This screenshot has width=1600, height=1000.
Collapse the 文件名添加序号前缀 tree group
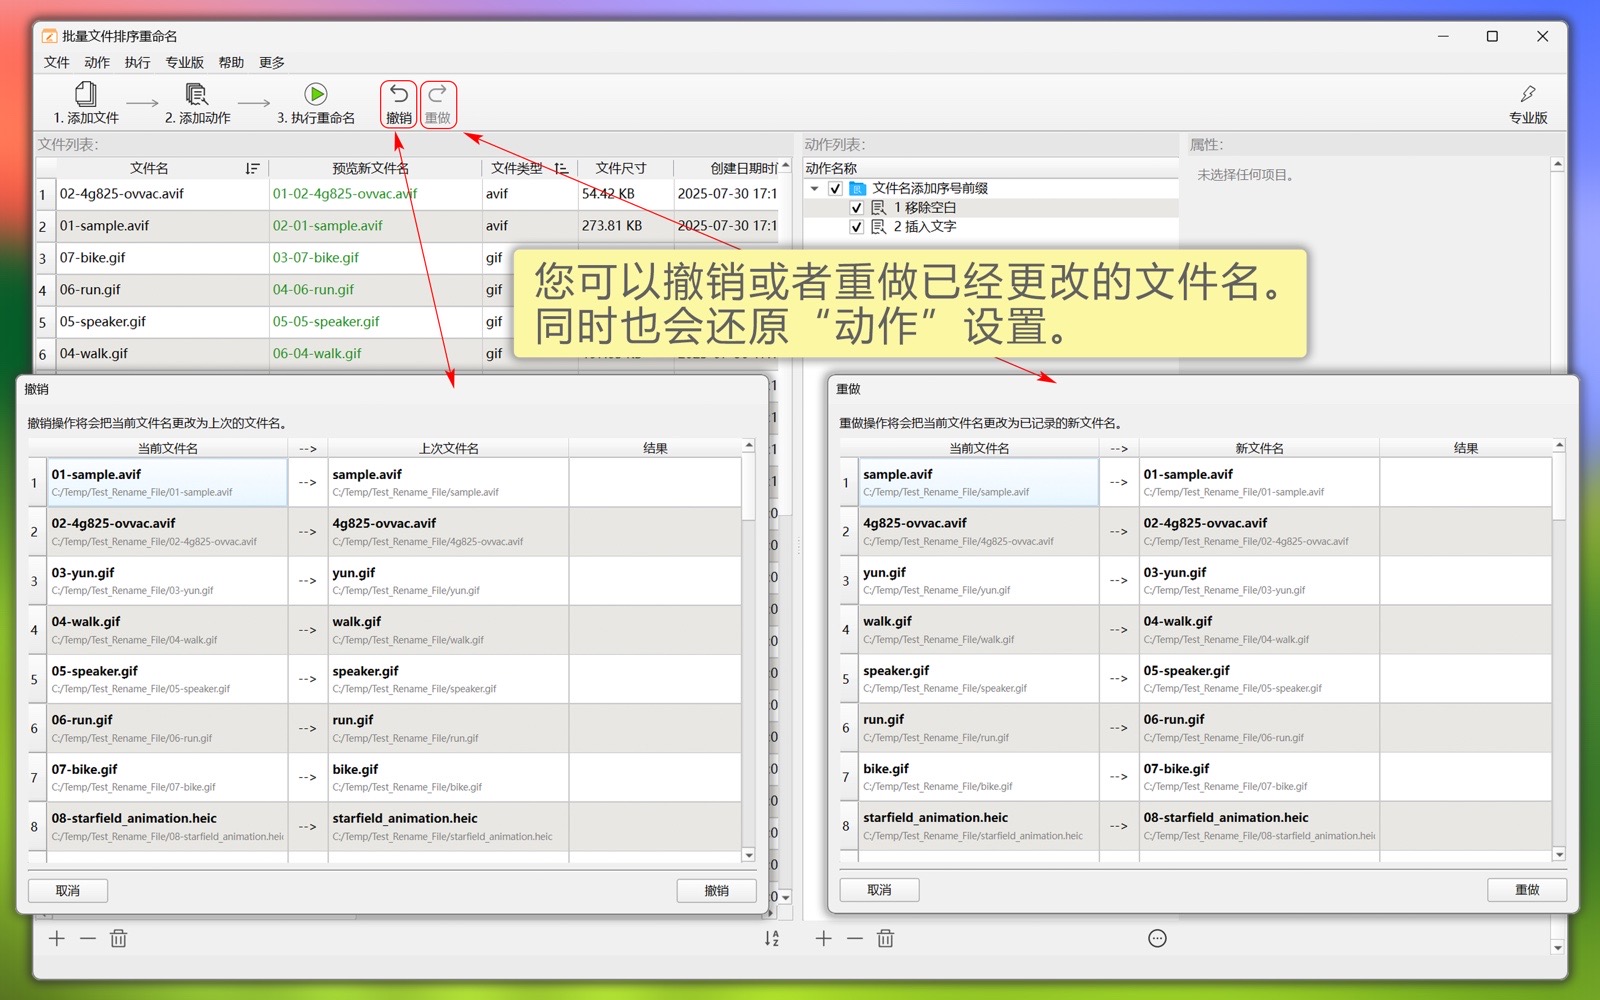814,188
